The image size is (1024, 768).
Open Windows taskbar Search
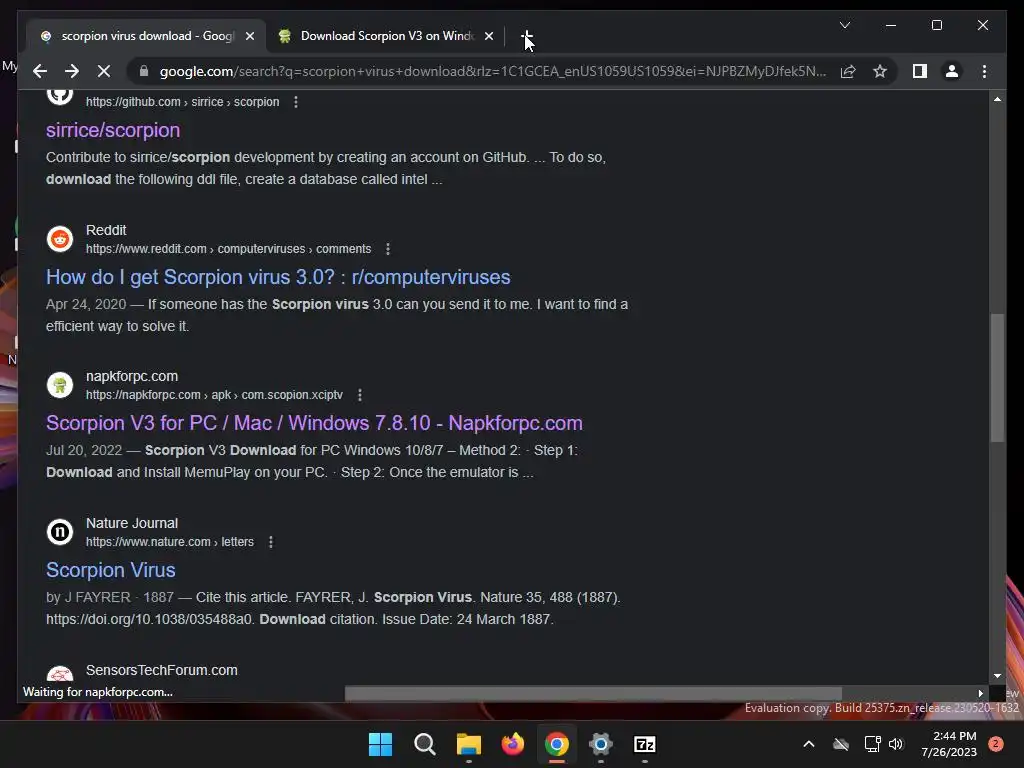pos(424,744)
